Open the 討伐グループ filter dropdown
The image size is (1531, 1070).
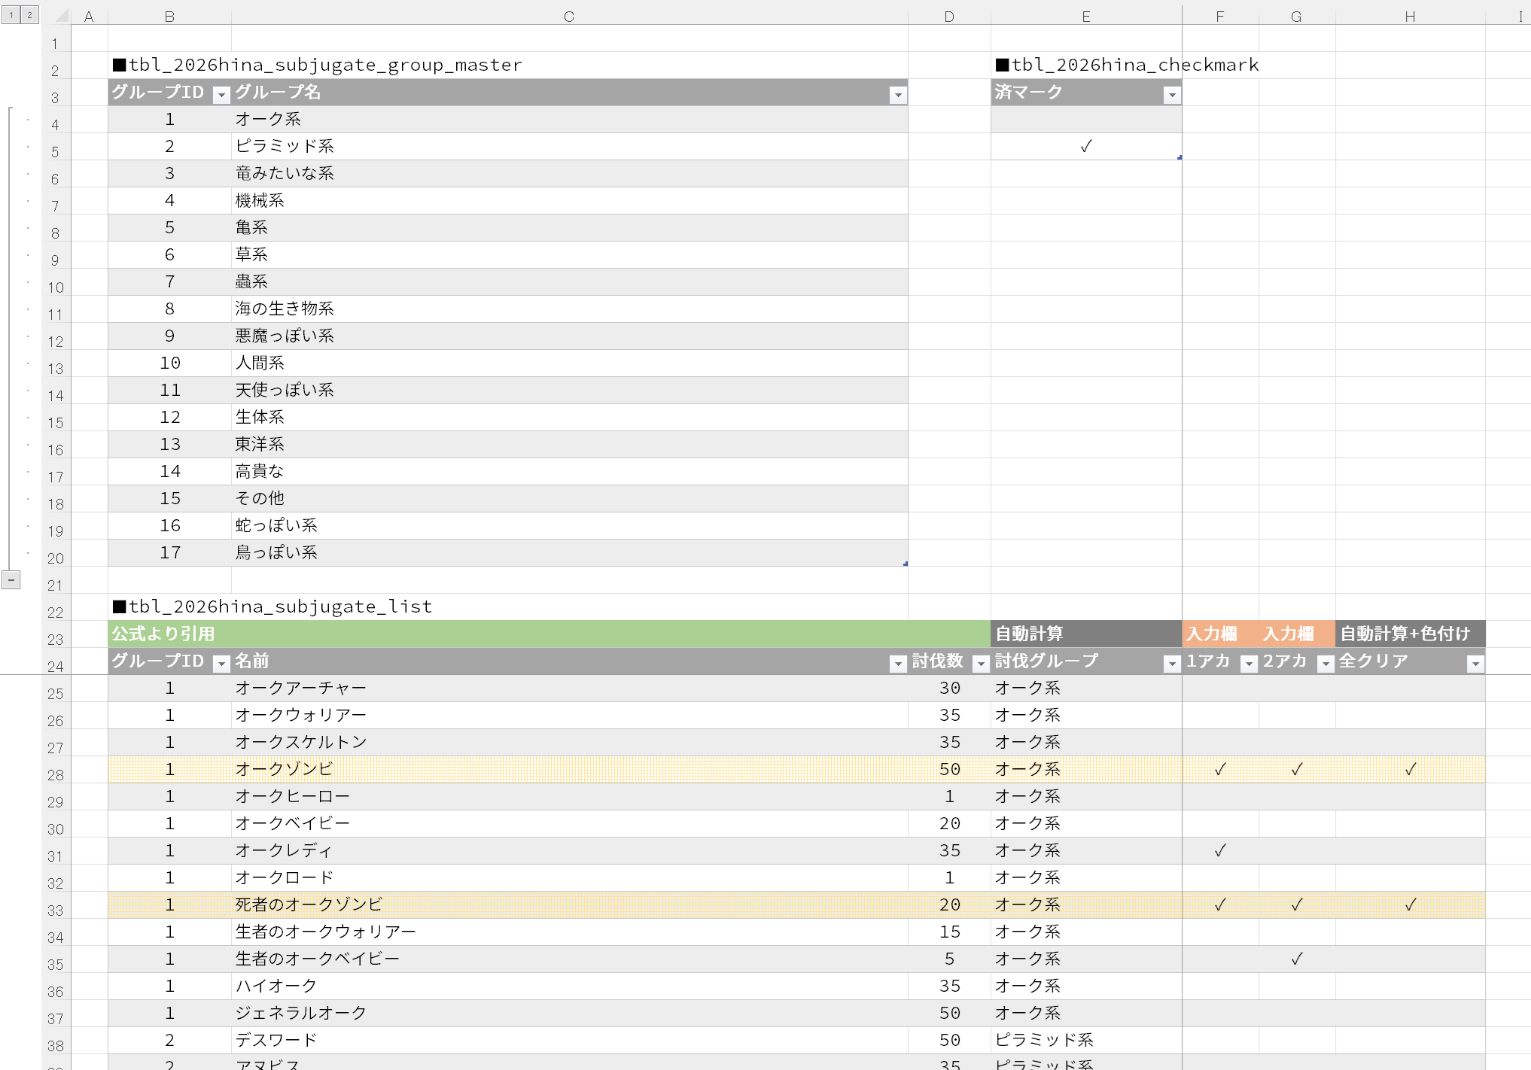point(1171,664)
